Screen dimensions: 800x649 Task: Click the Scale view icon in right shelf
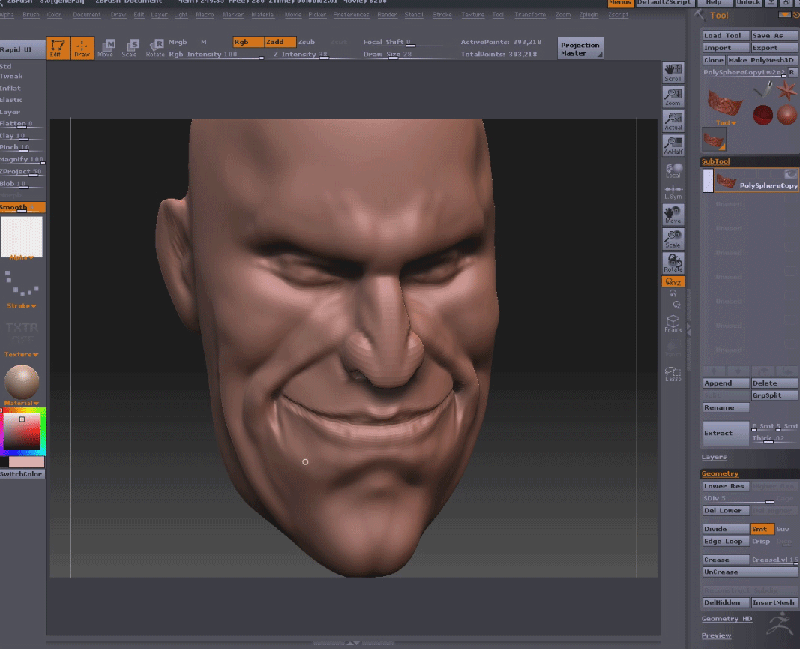[673, 239]
